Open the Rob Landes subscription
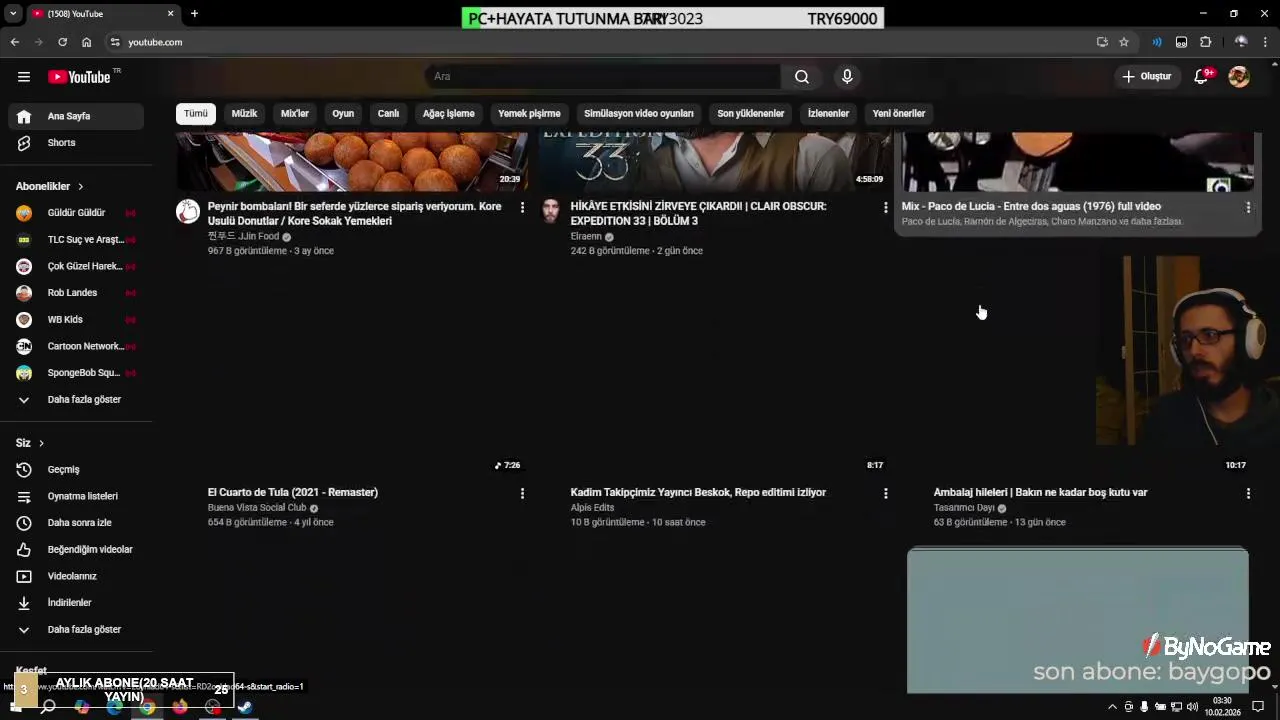 coord(76,293)
